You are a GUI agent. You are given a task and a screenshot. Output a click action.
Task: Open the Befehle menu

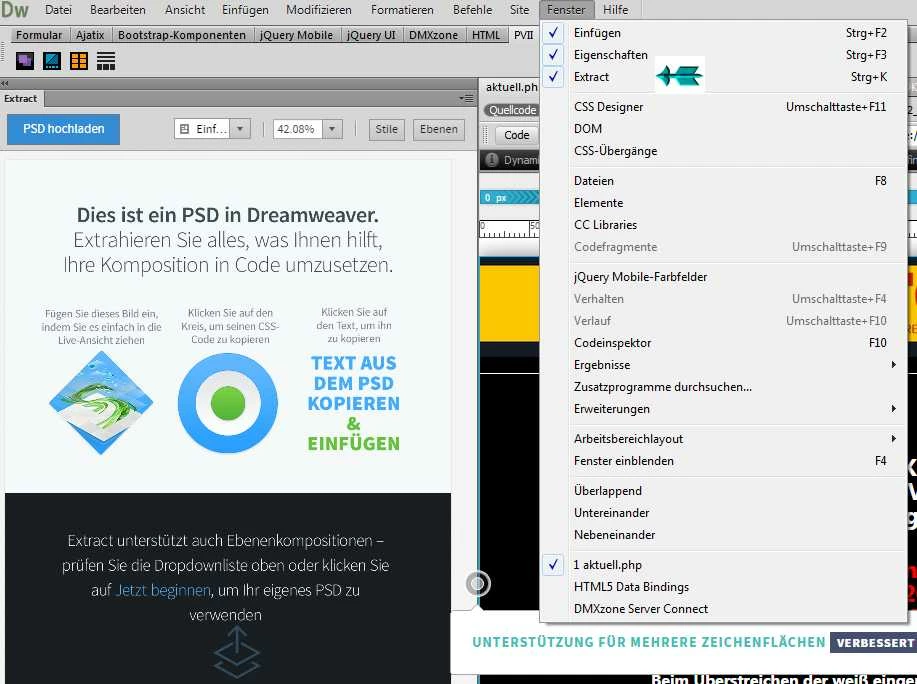473,10
